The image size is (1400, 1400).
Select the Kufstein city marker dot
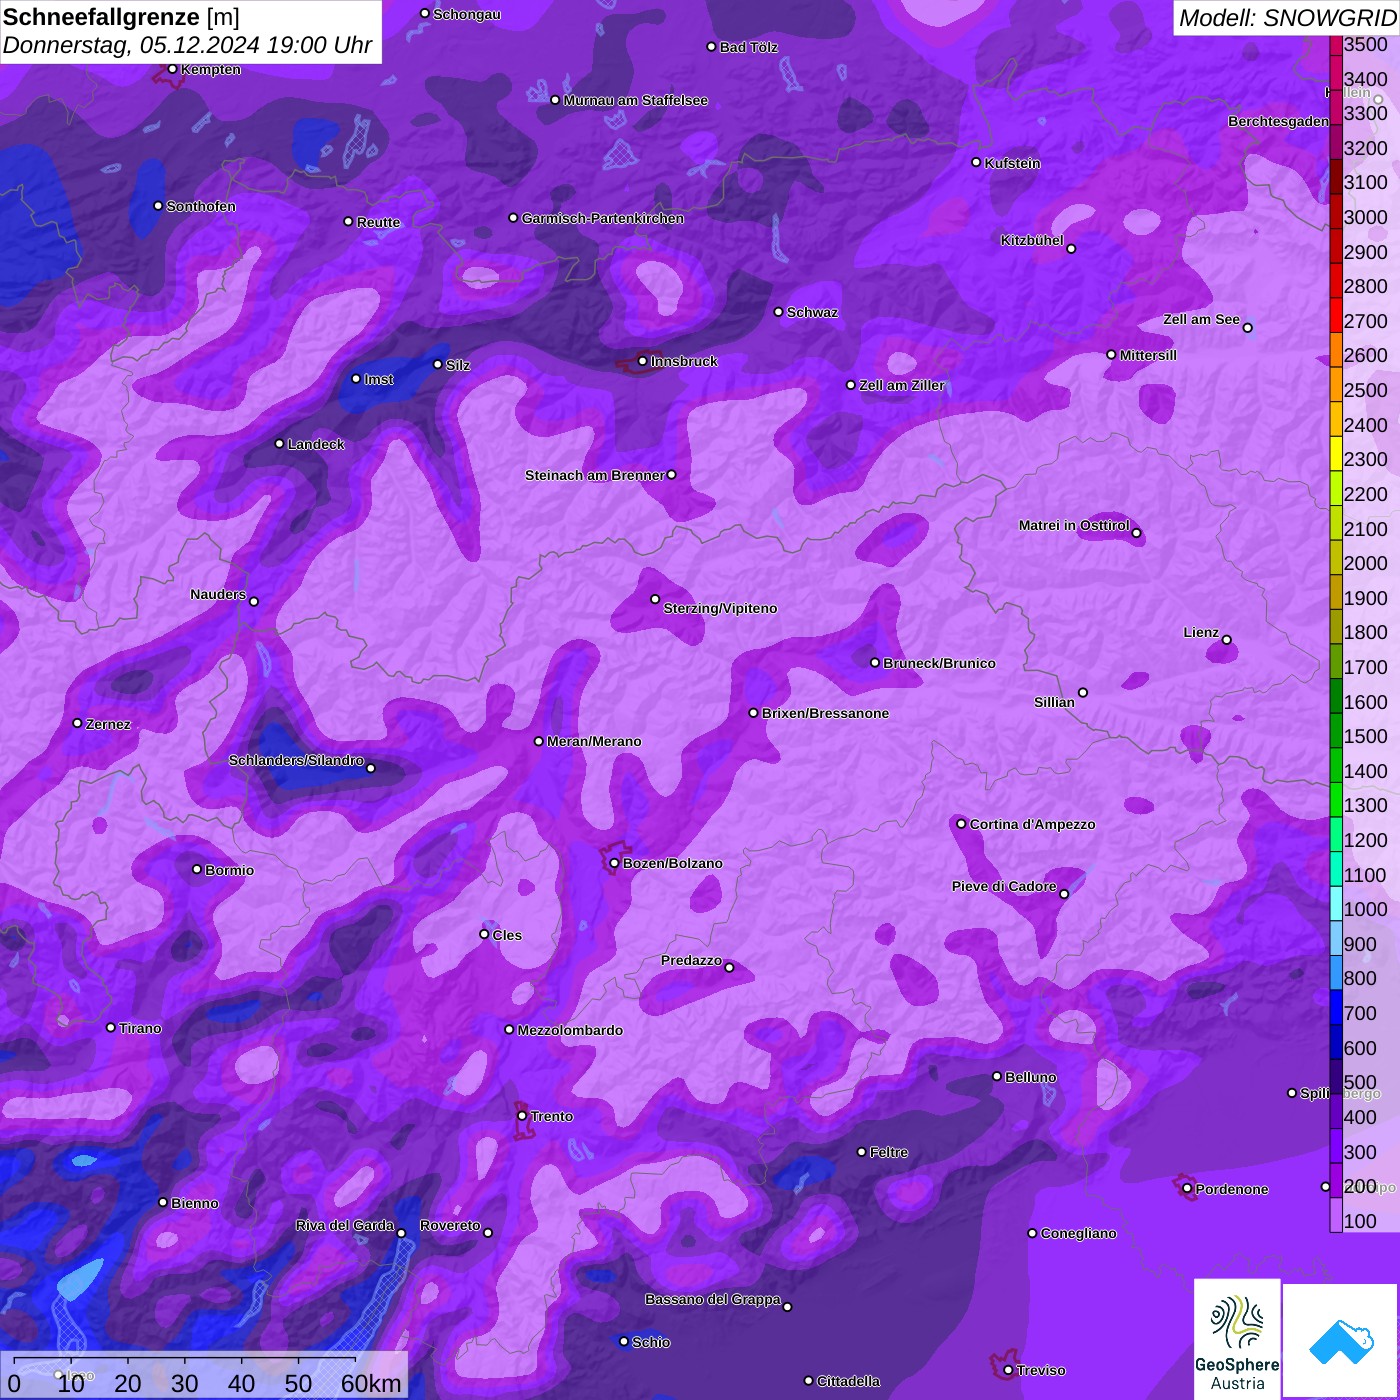(977, 162)
